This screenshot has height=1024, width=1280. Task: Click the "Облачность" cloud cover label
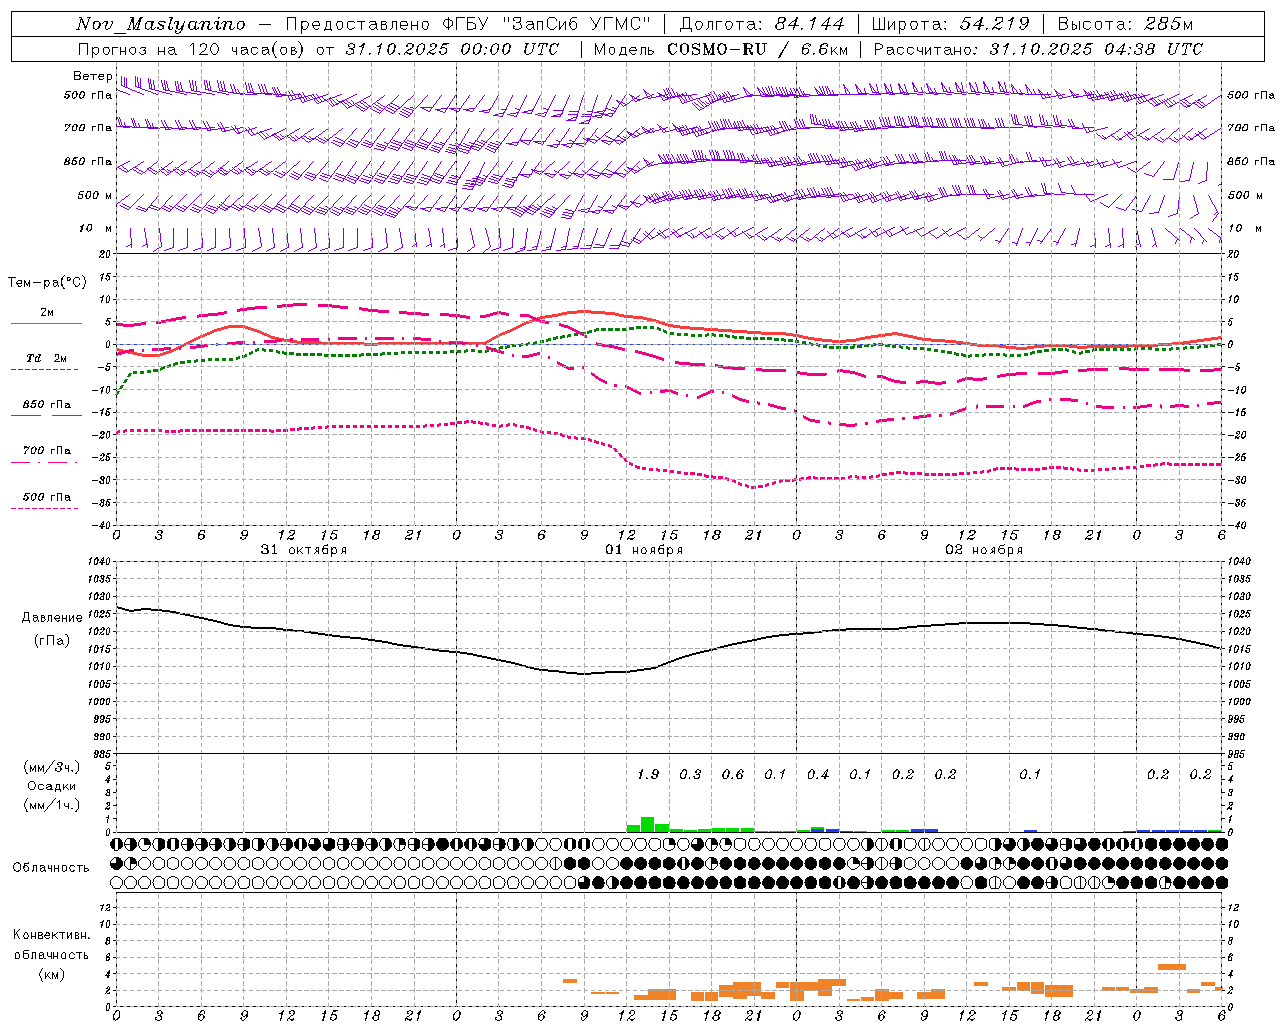[51, 867]
